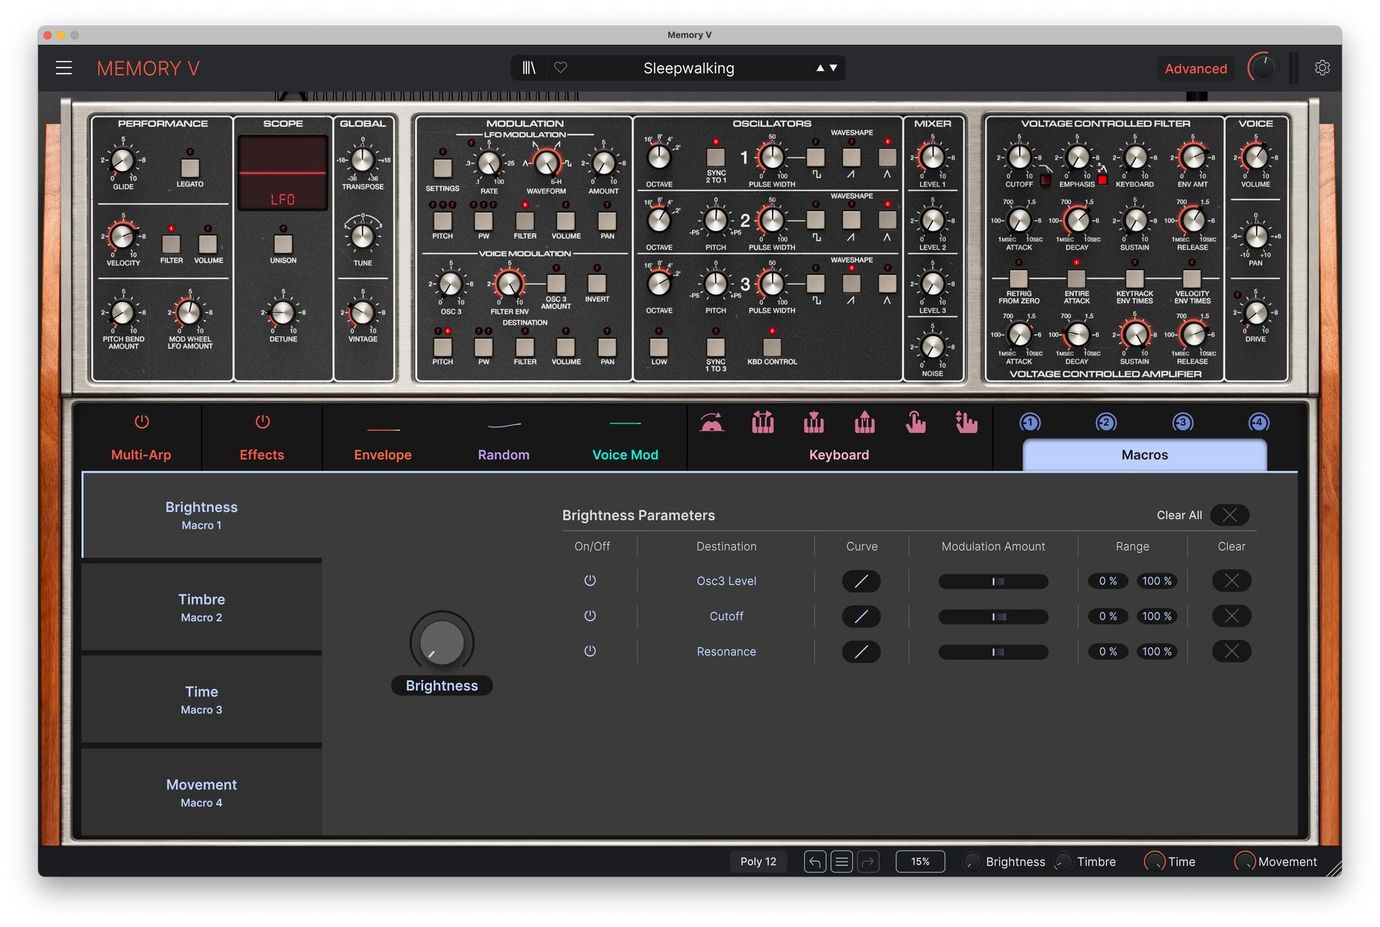Open settings with the gear icon
The width and height of the screenshot is (1380, 927).
(1322, 68)
